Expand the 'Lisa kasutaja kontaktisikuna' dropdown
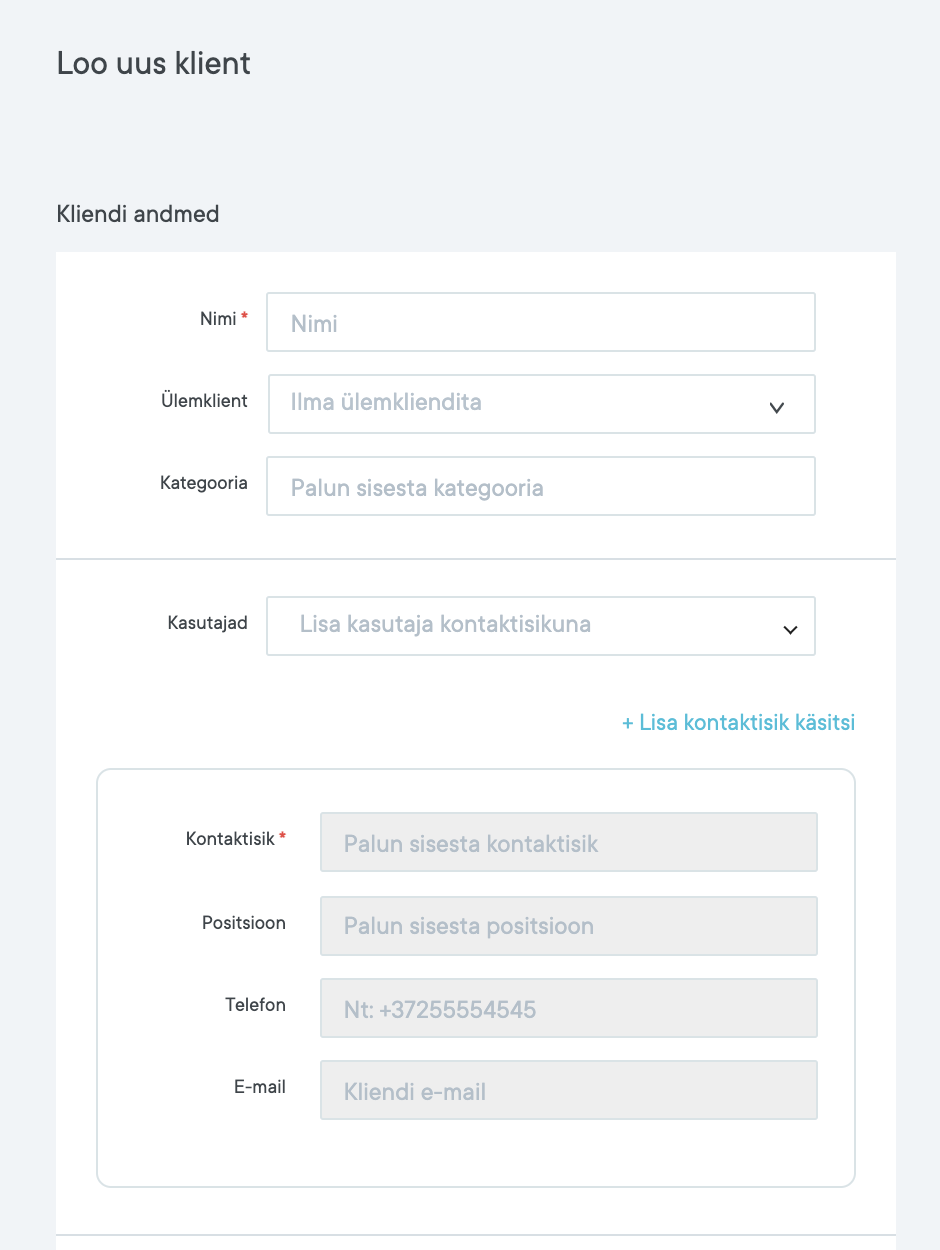The width and height of the screenshot is (940, 1250). click(x=520, y=626)
